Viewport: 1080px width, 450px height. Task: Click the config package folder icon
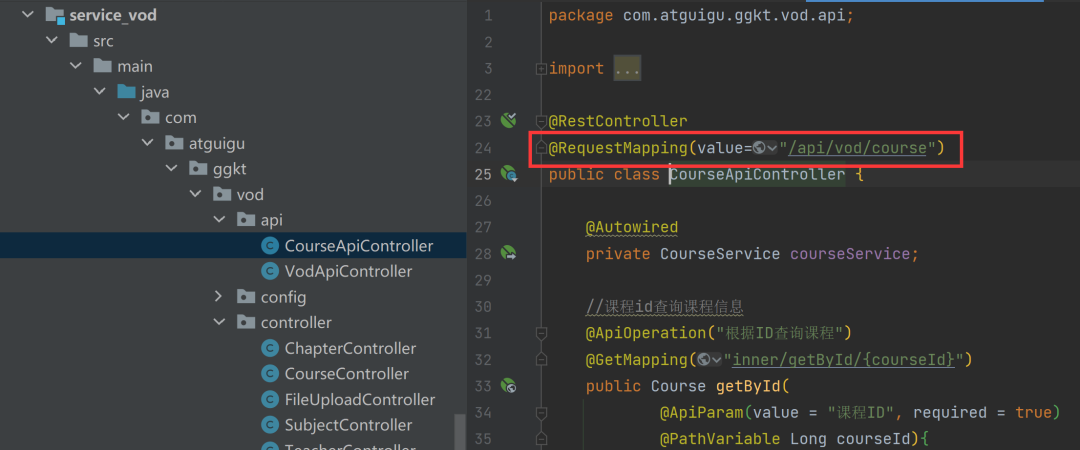(x=245, y=297)
